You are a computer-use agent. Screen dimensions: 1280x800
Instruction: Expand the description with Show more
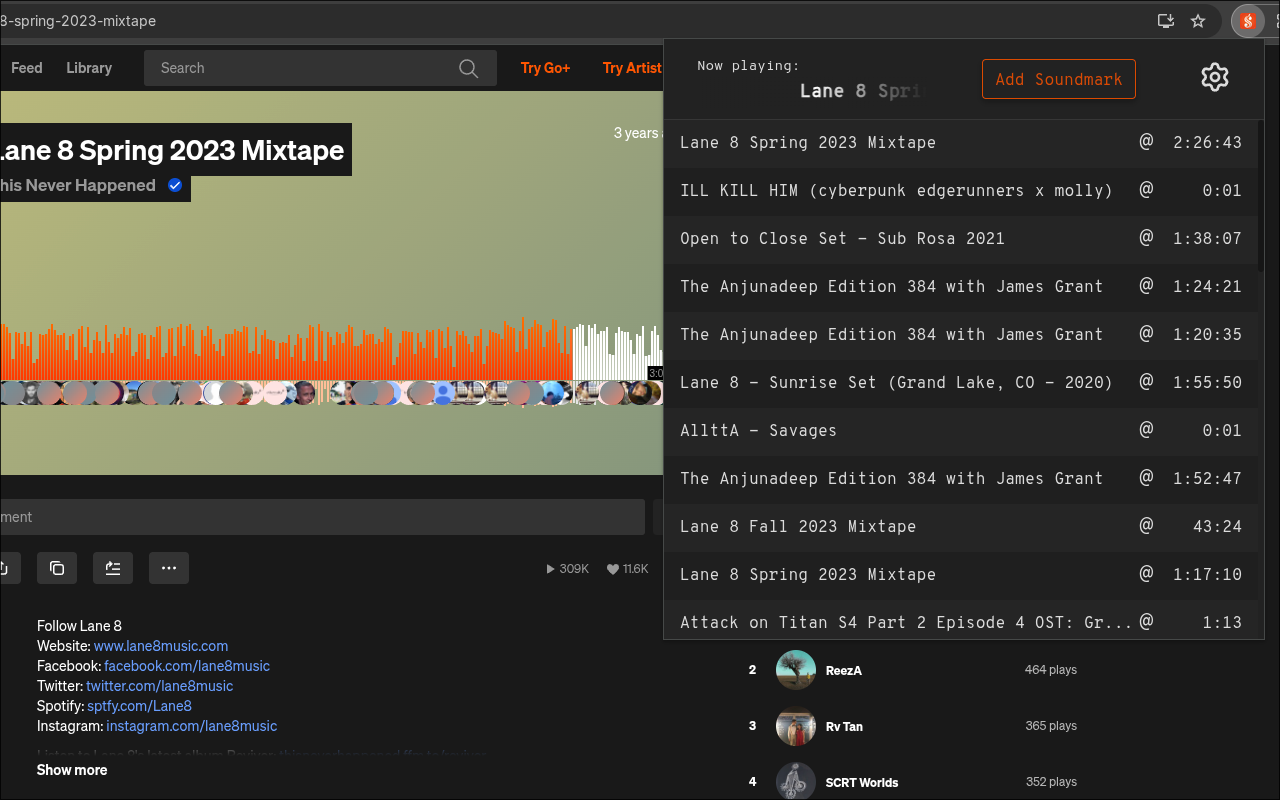(72, 770)
